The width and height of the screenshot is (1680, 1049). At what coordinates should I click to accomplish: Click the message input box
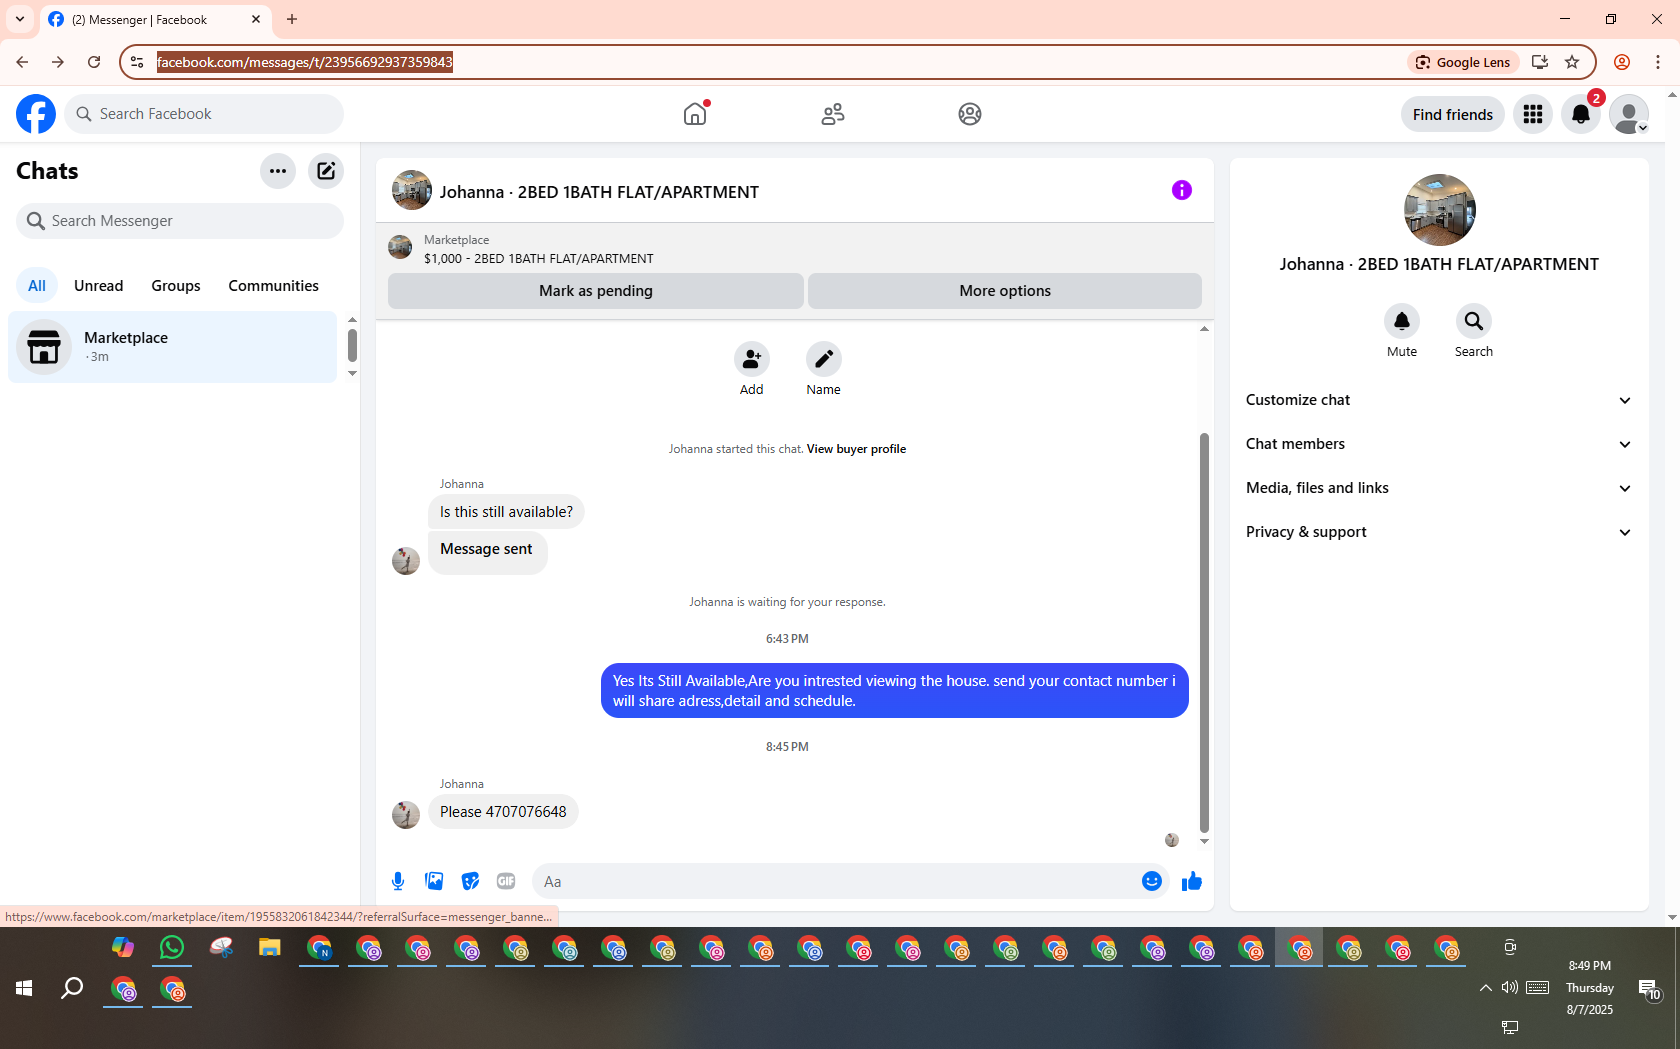(835, 881)
